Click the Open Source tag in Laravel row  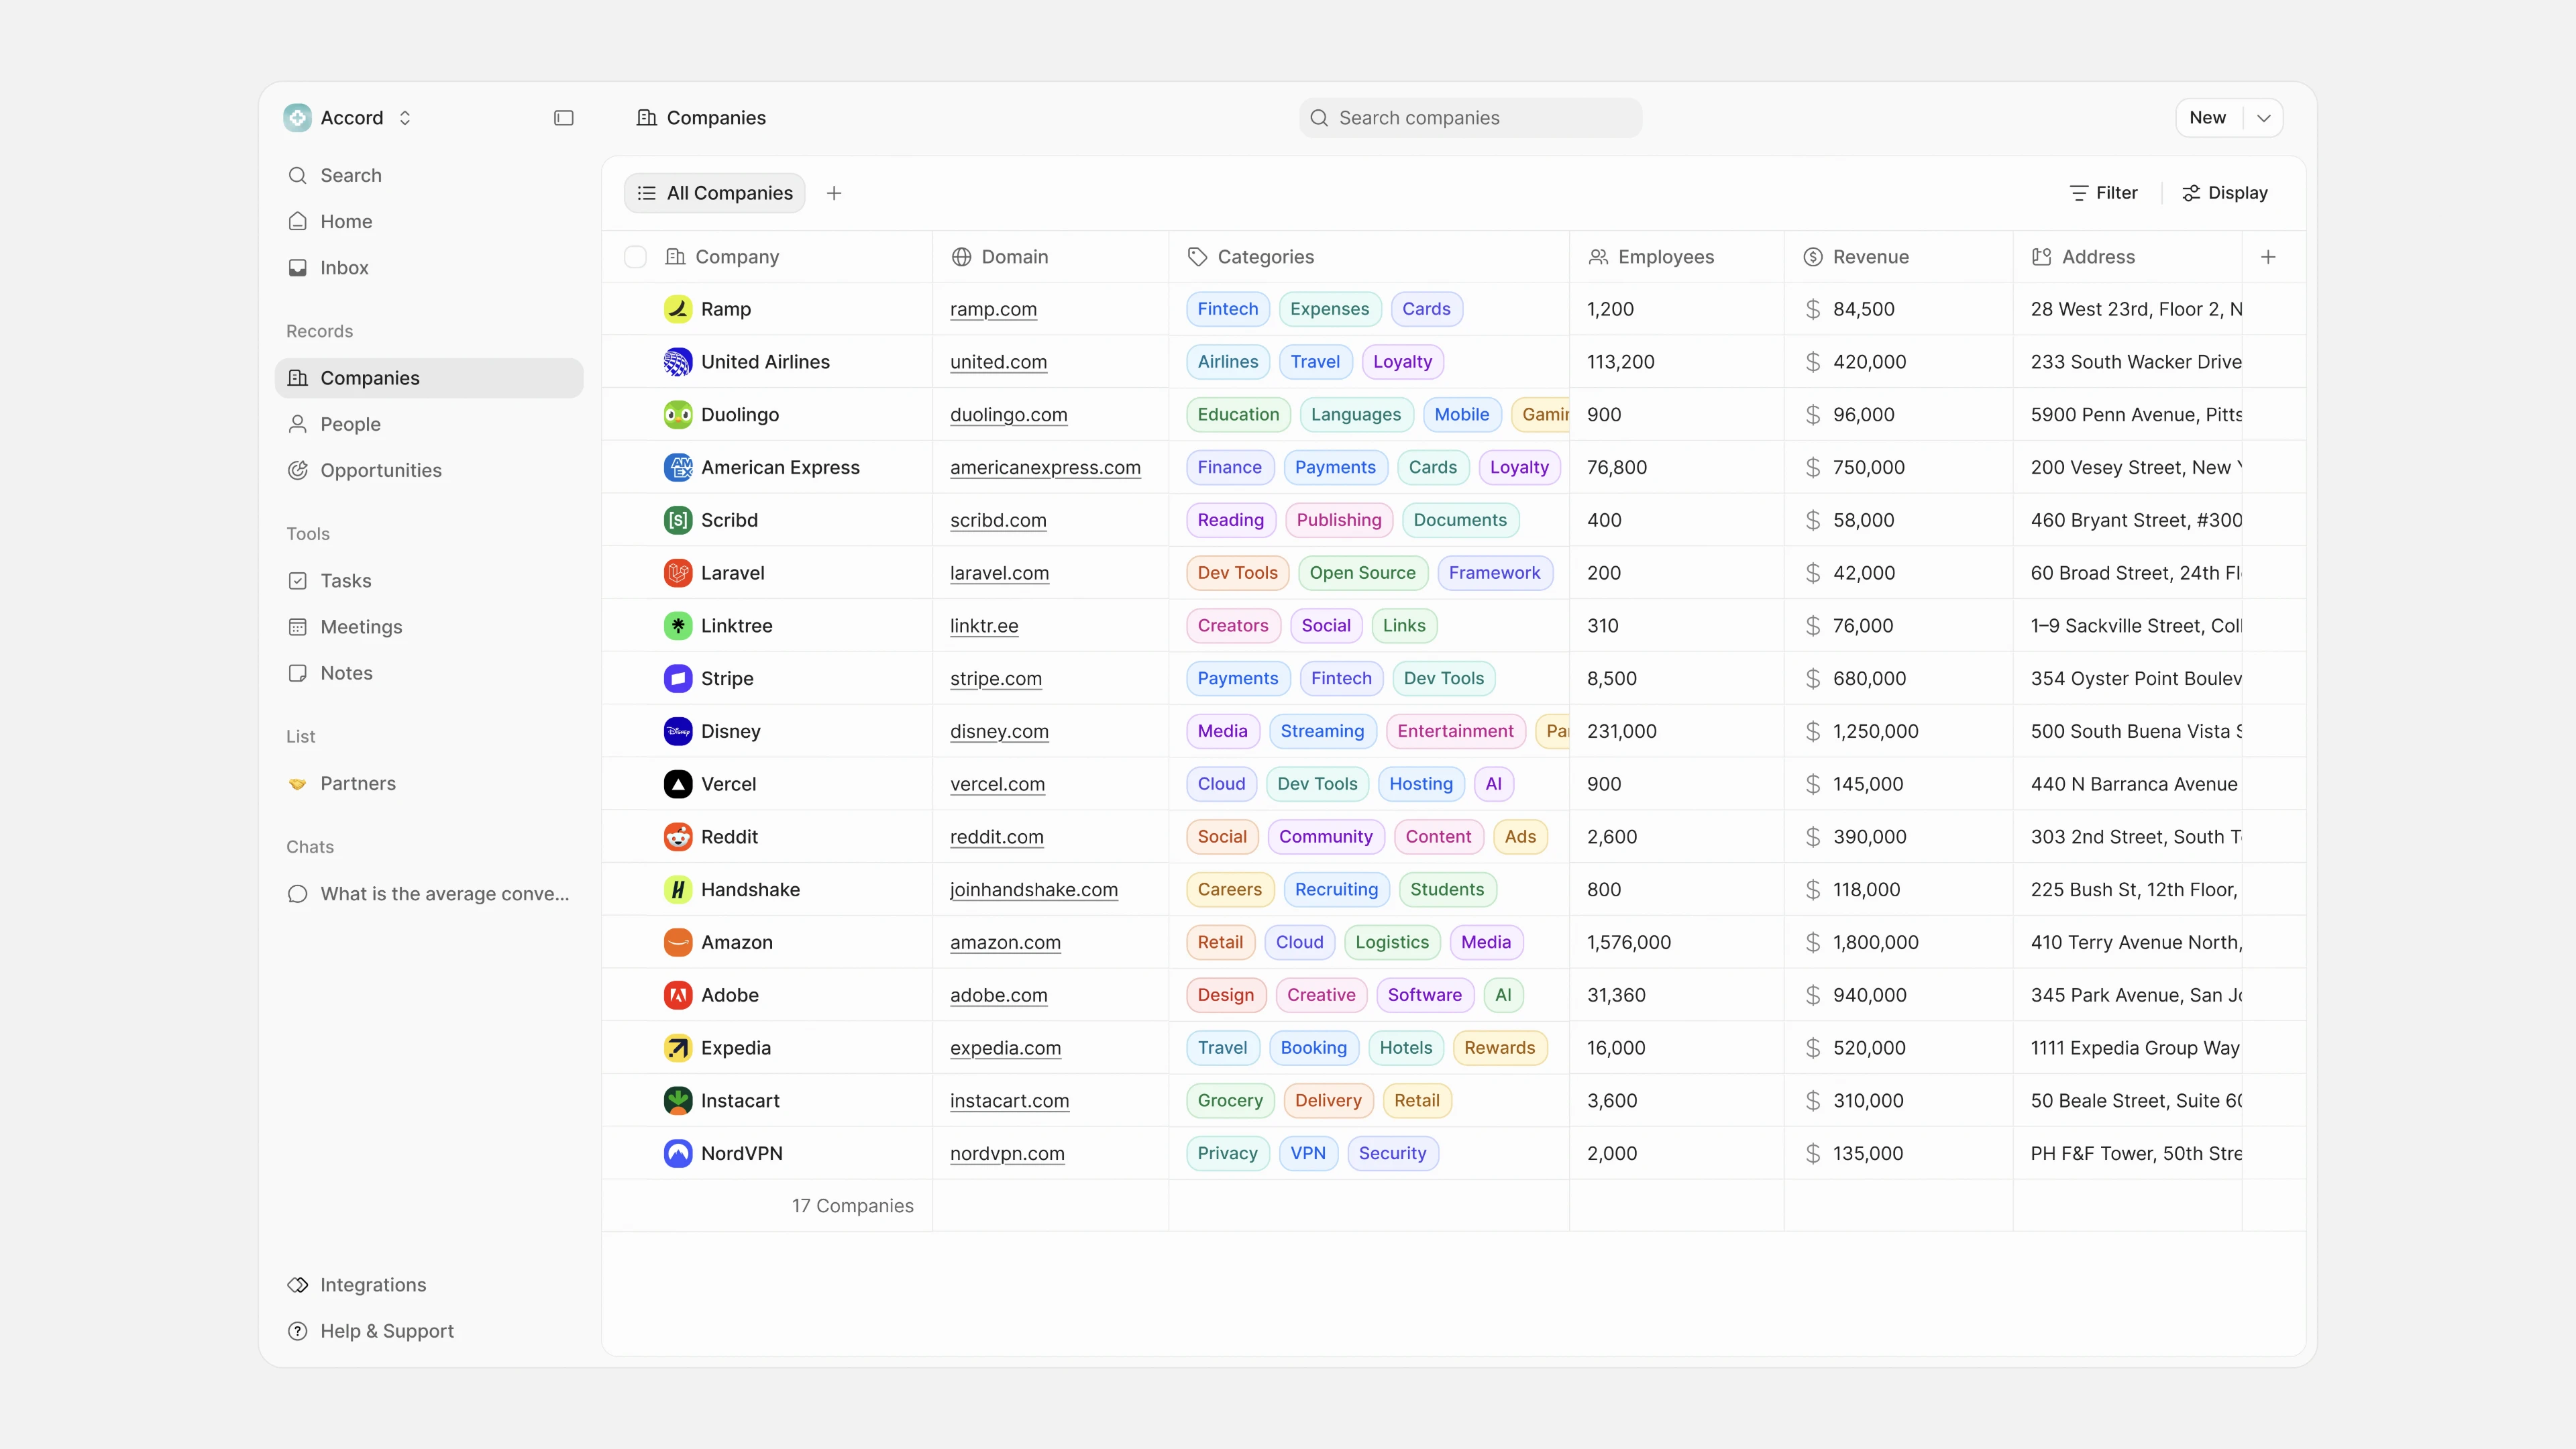pyautogui.click(x=1362, y=573)
